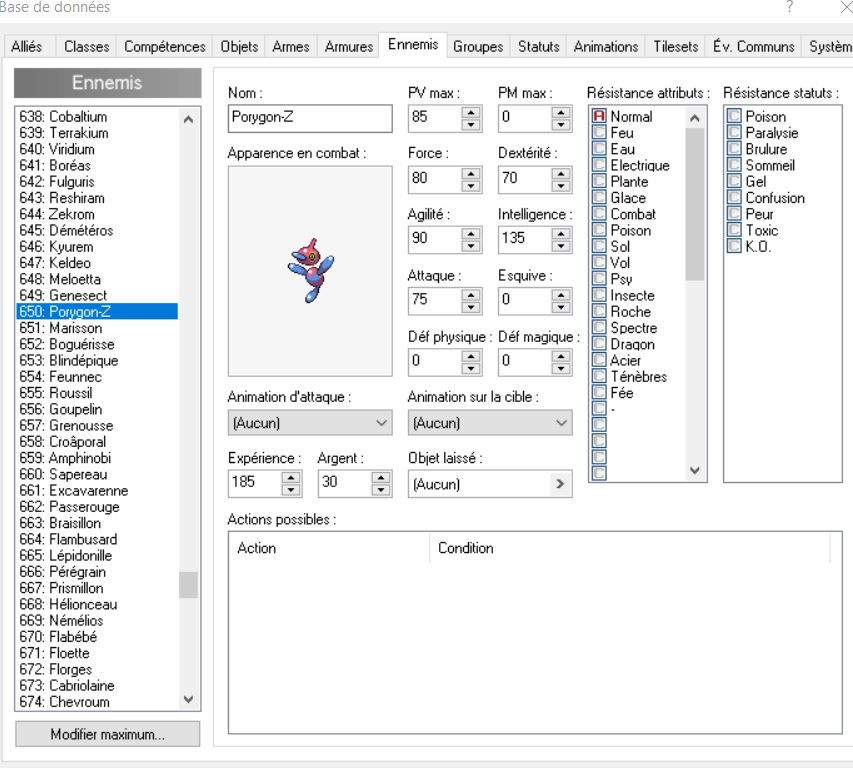Increase Déf magique value
The height and width of the screenshot is (768, 853).
[561, 356]
